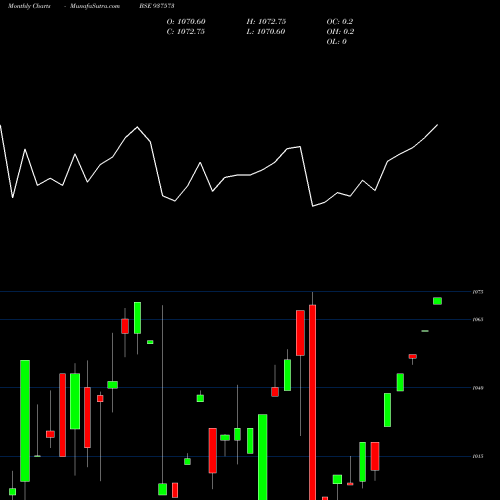The height and width of the screenshot is (500, 500).
Task: Click the latest green candle near 1073
Action: (437, 301)
